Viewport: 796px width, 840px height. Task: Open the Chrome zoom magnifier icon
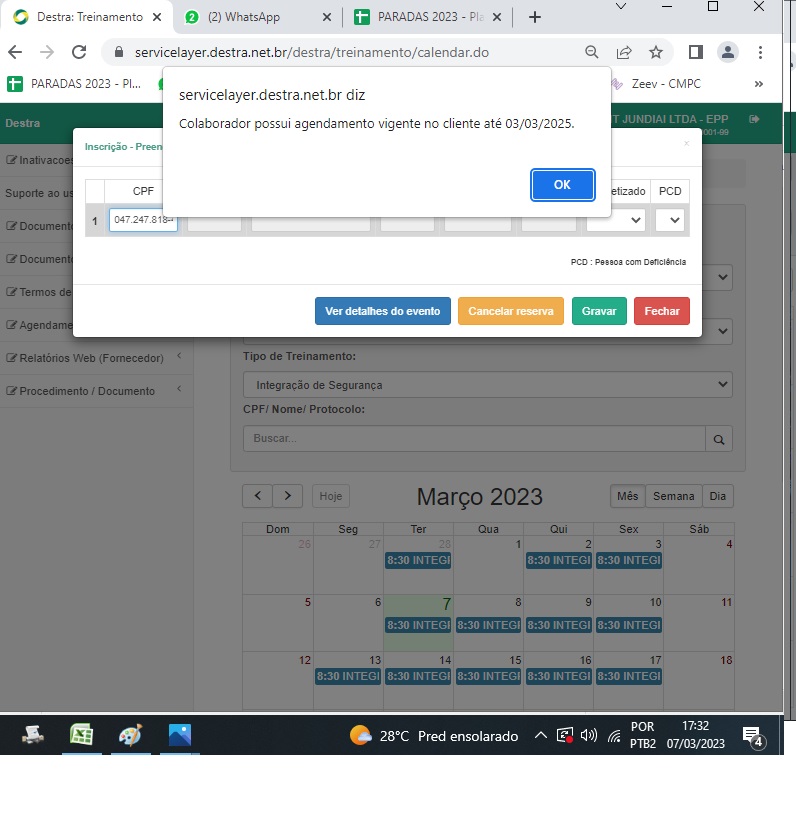click(x=592, y=52)
